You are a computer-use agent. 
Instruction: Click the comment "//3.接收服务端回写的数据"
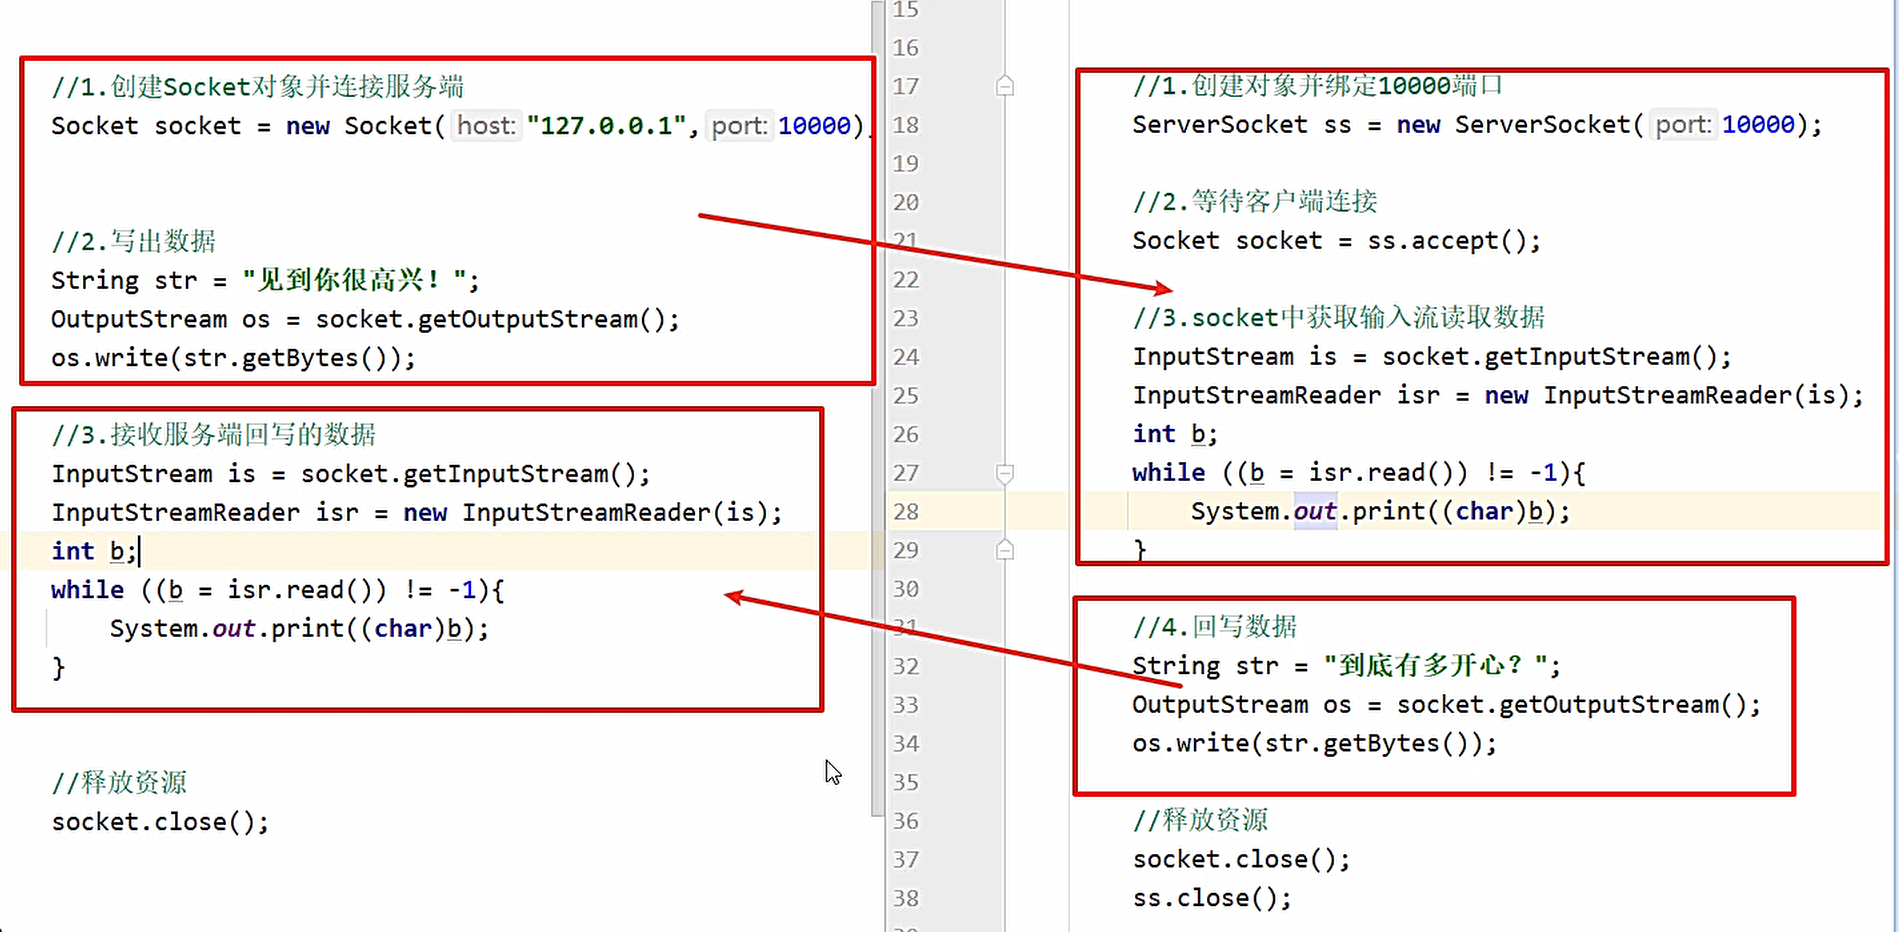[x=214, y=435]
